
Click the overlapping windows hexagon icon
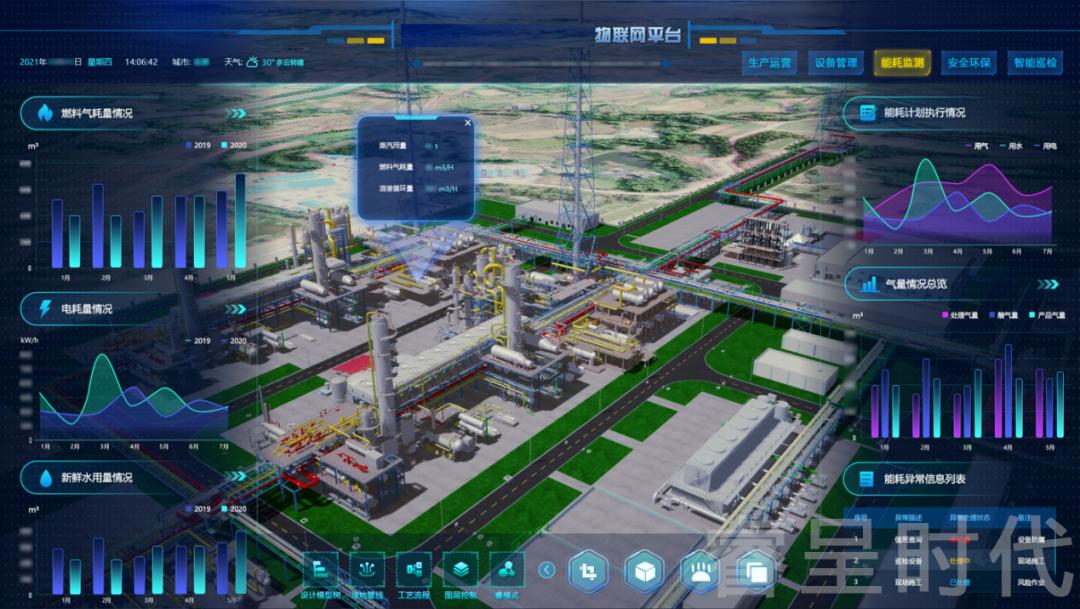click(755, 571)
